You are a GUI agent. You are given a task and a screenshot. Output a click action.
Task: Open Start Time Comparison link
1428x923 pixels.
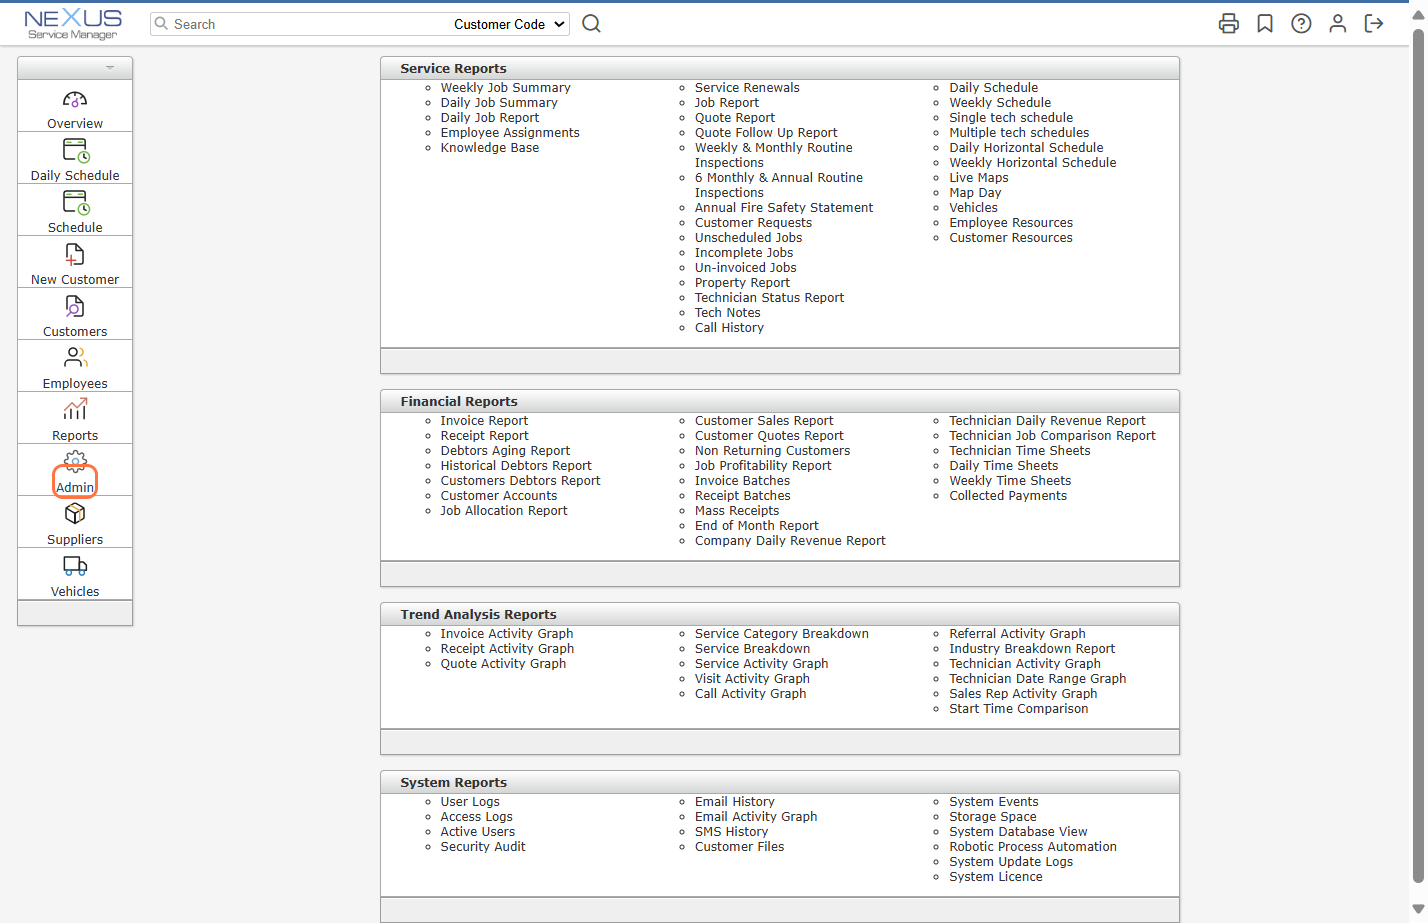(1019, 709)
